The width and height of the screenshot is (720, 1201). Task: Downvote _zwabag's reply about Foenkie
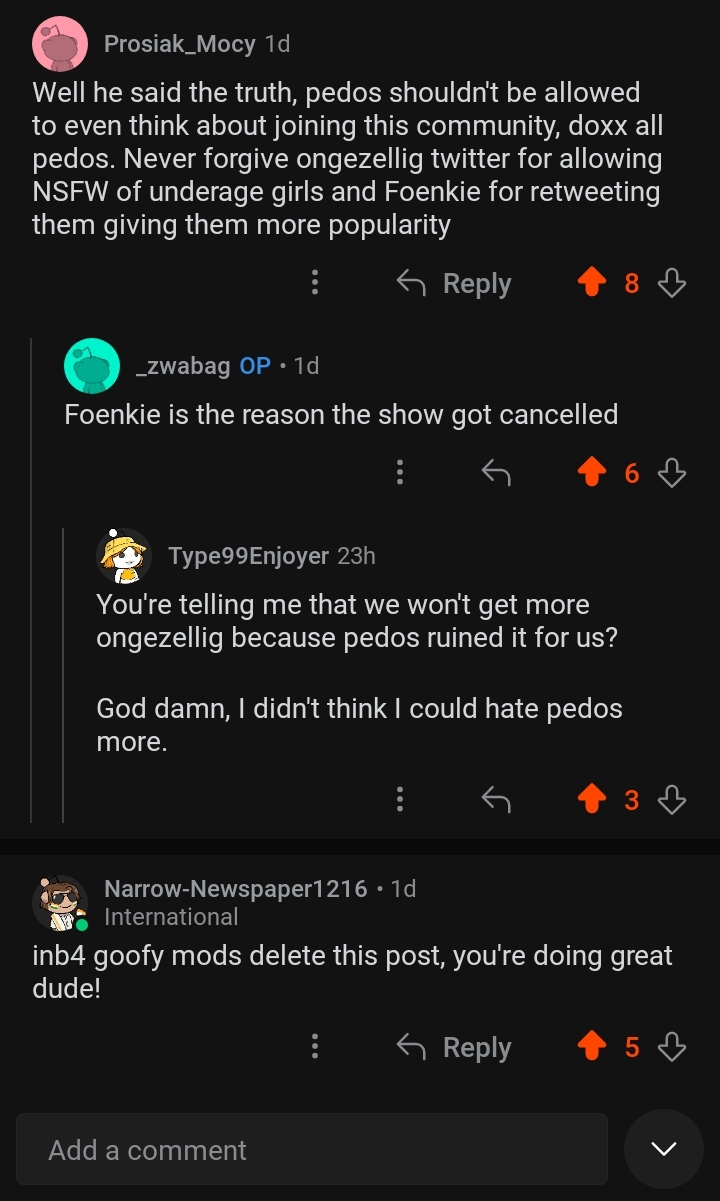pyautogui.click(x=672, y=473)
